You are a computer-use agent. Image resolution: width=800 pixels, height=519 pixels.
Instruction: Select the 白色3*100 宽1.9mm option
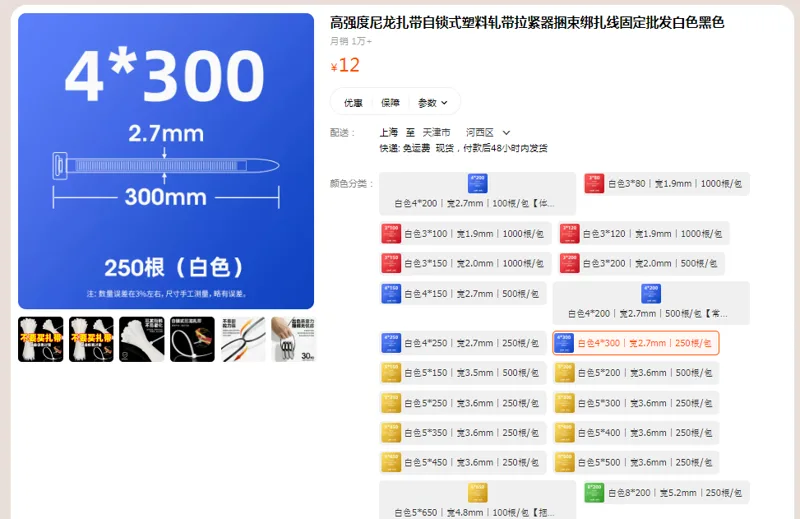(x=465, y=234)
